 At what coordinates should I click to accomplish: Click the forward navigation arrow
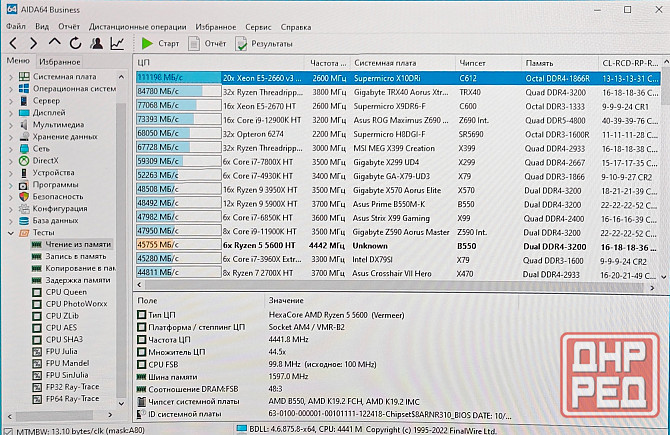point(33,43)
